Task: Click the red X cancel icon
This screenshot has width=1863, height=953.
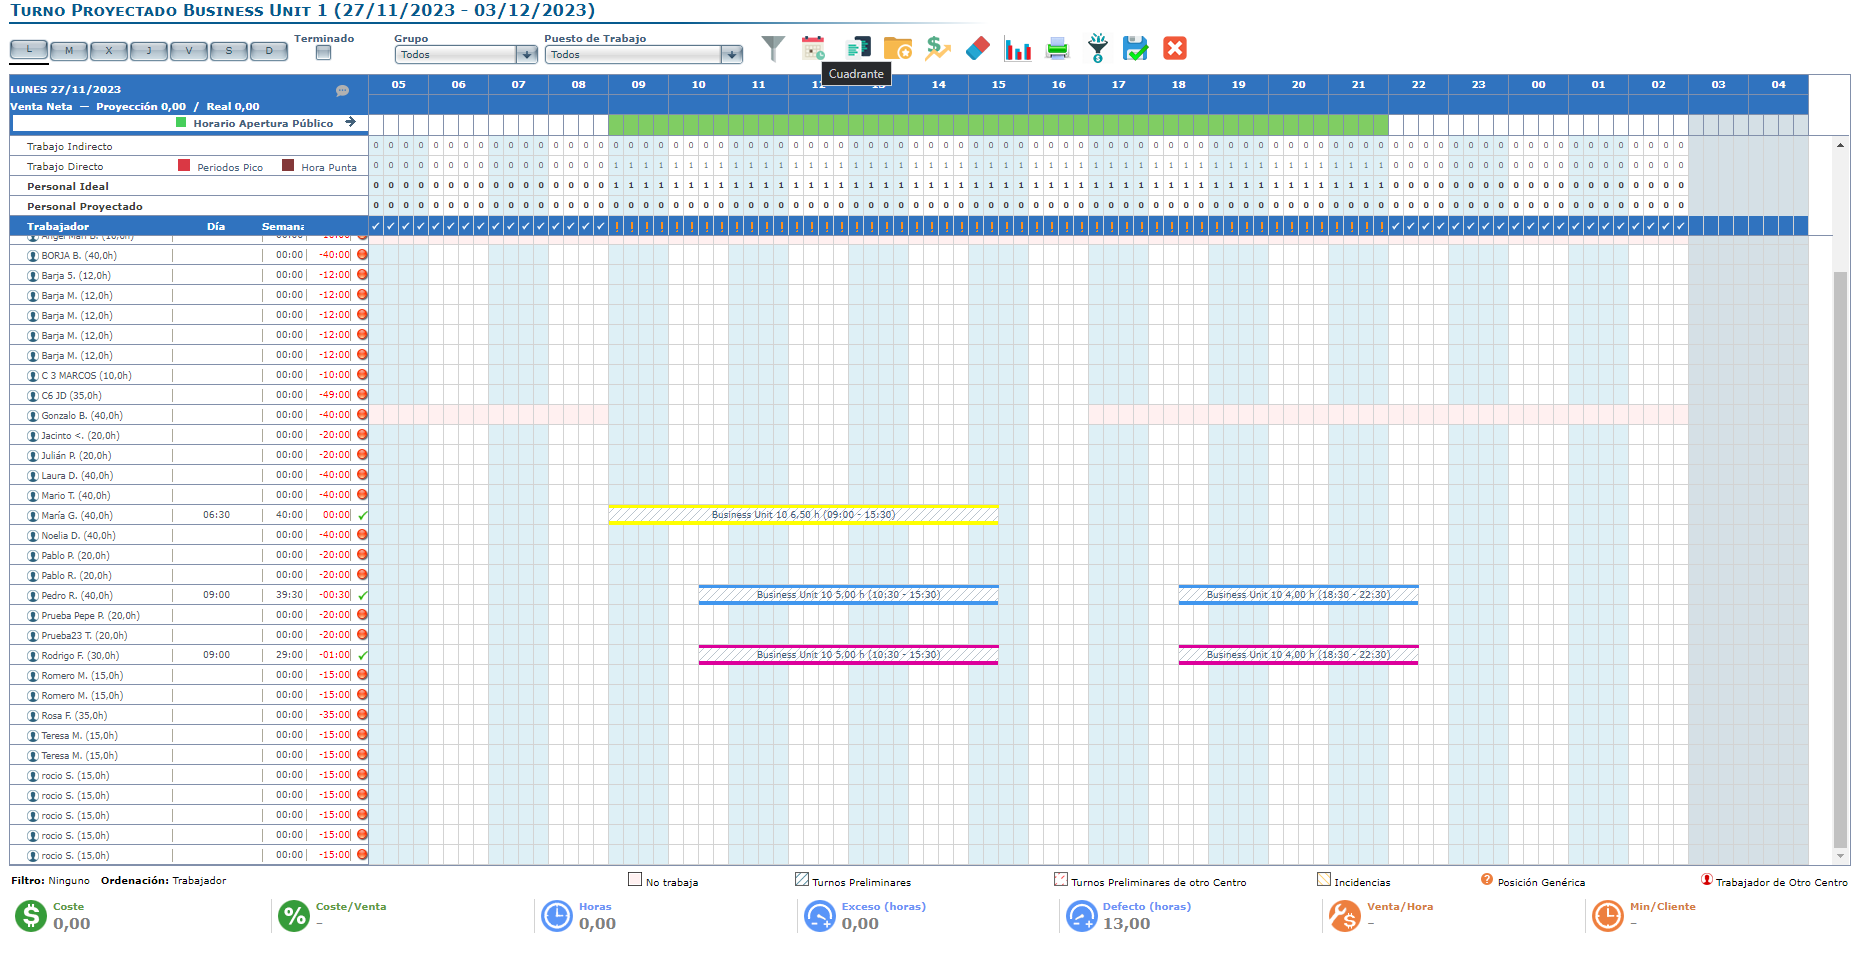Action: tap(1175, 48)
